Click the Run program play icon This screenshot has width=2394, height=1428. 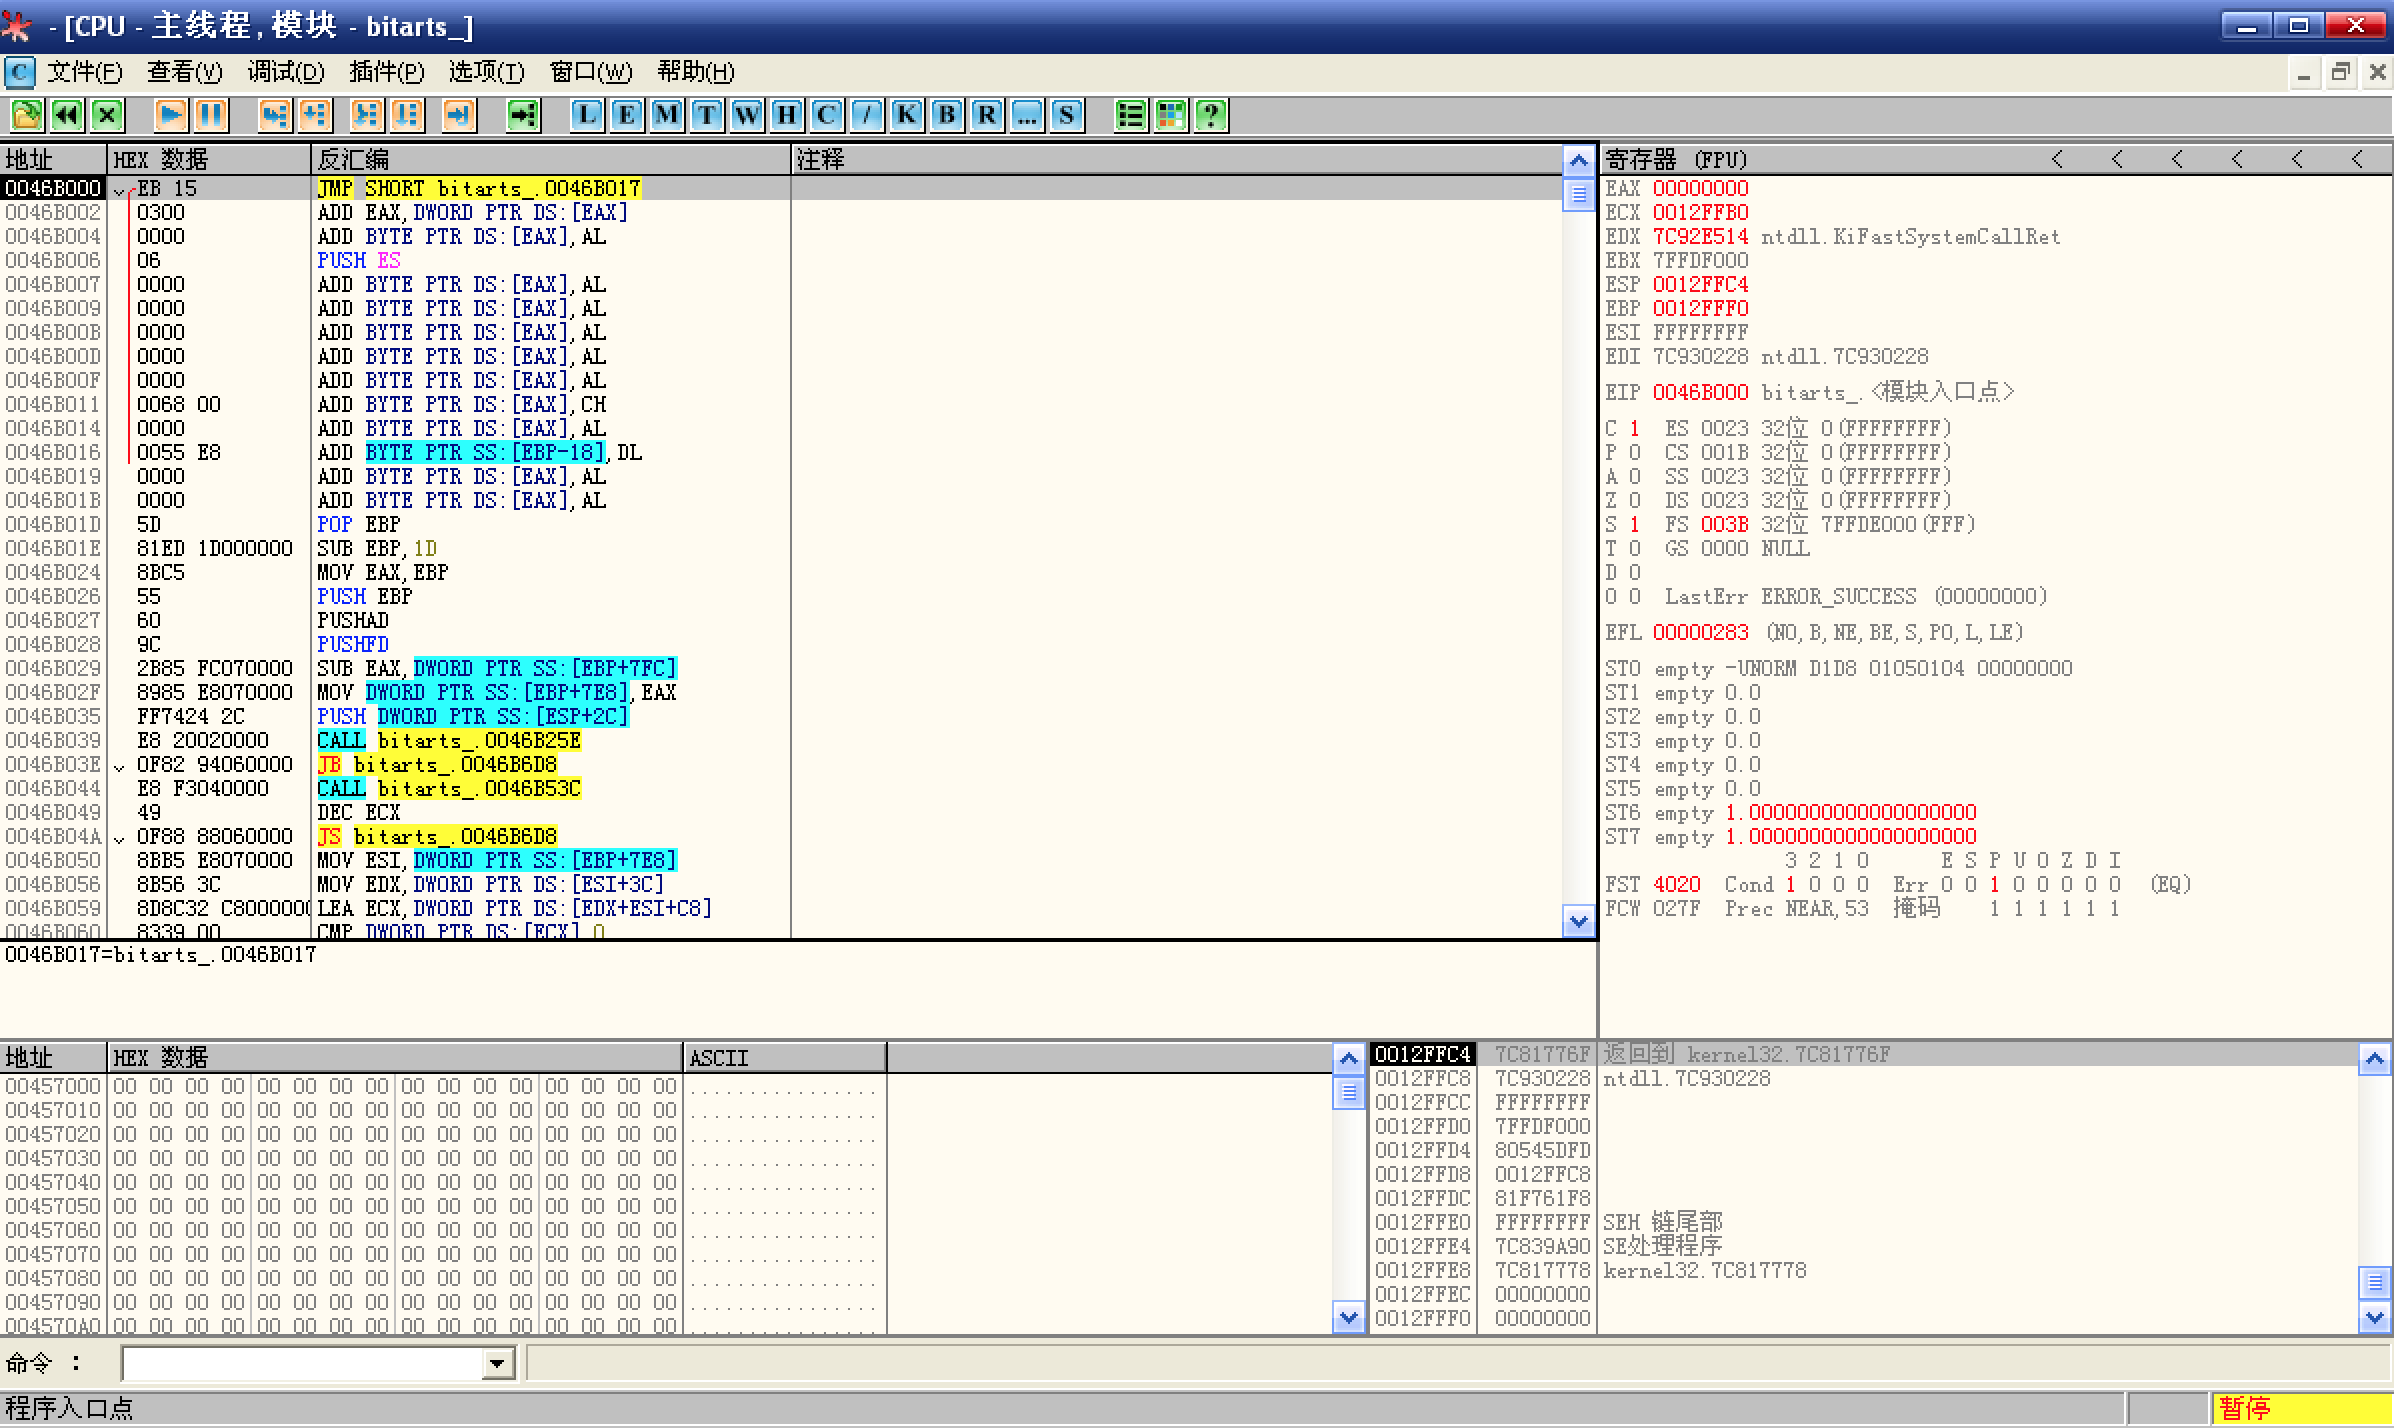coord(171,115)
